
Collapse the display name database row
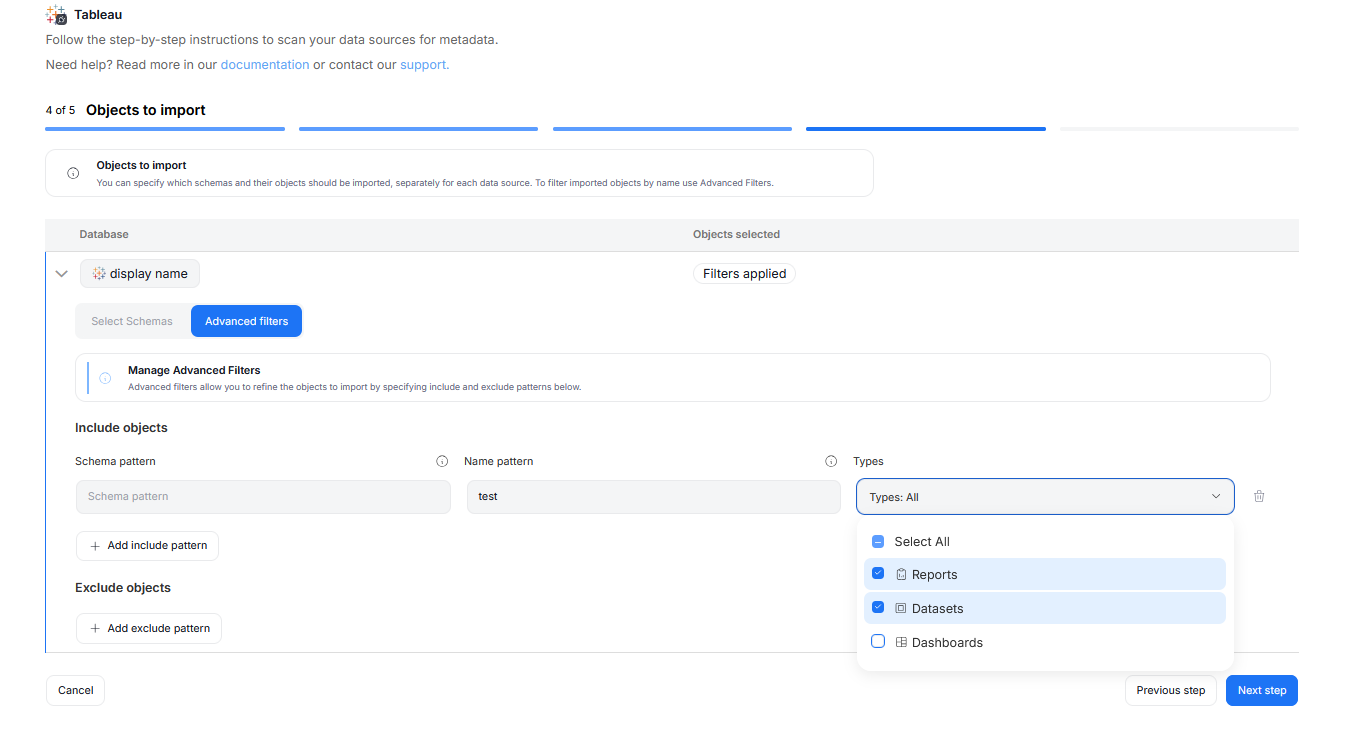pyautogui.click(x=61, y=274)
